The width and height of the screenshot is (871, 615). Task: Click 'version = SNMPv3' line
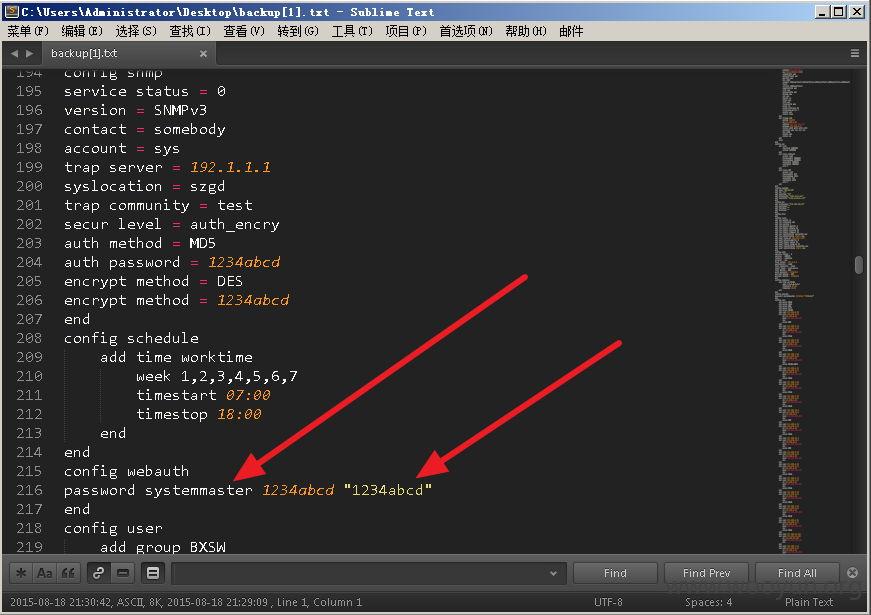[x=136, y=110]
